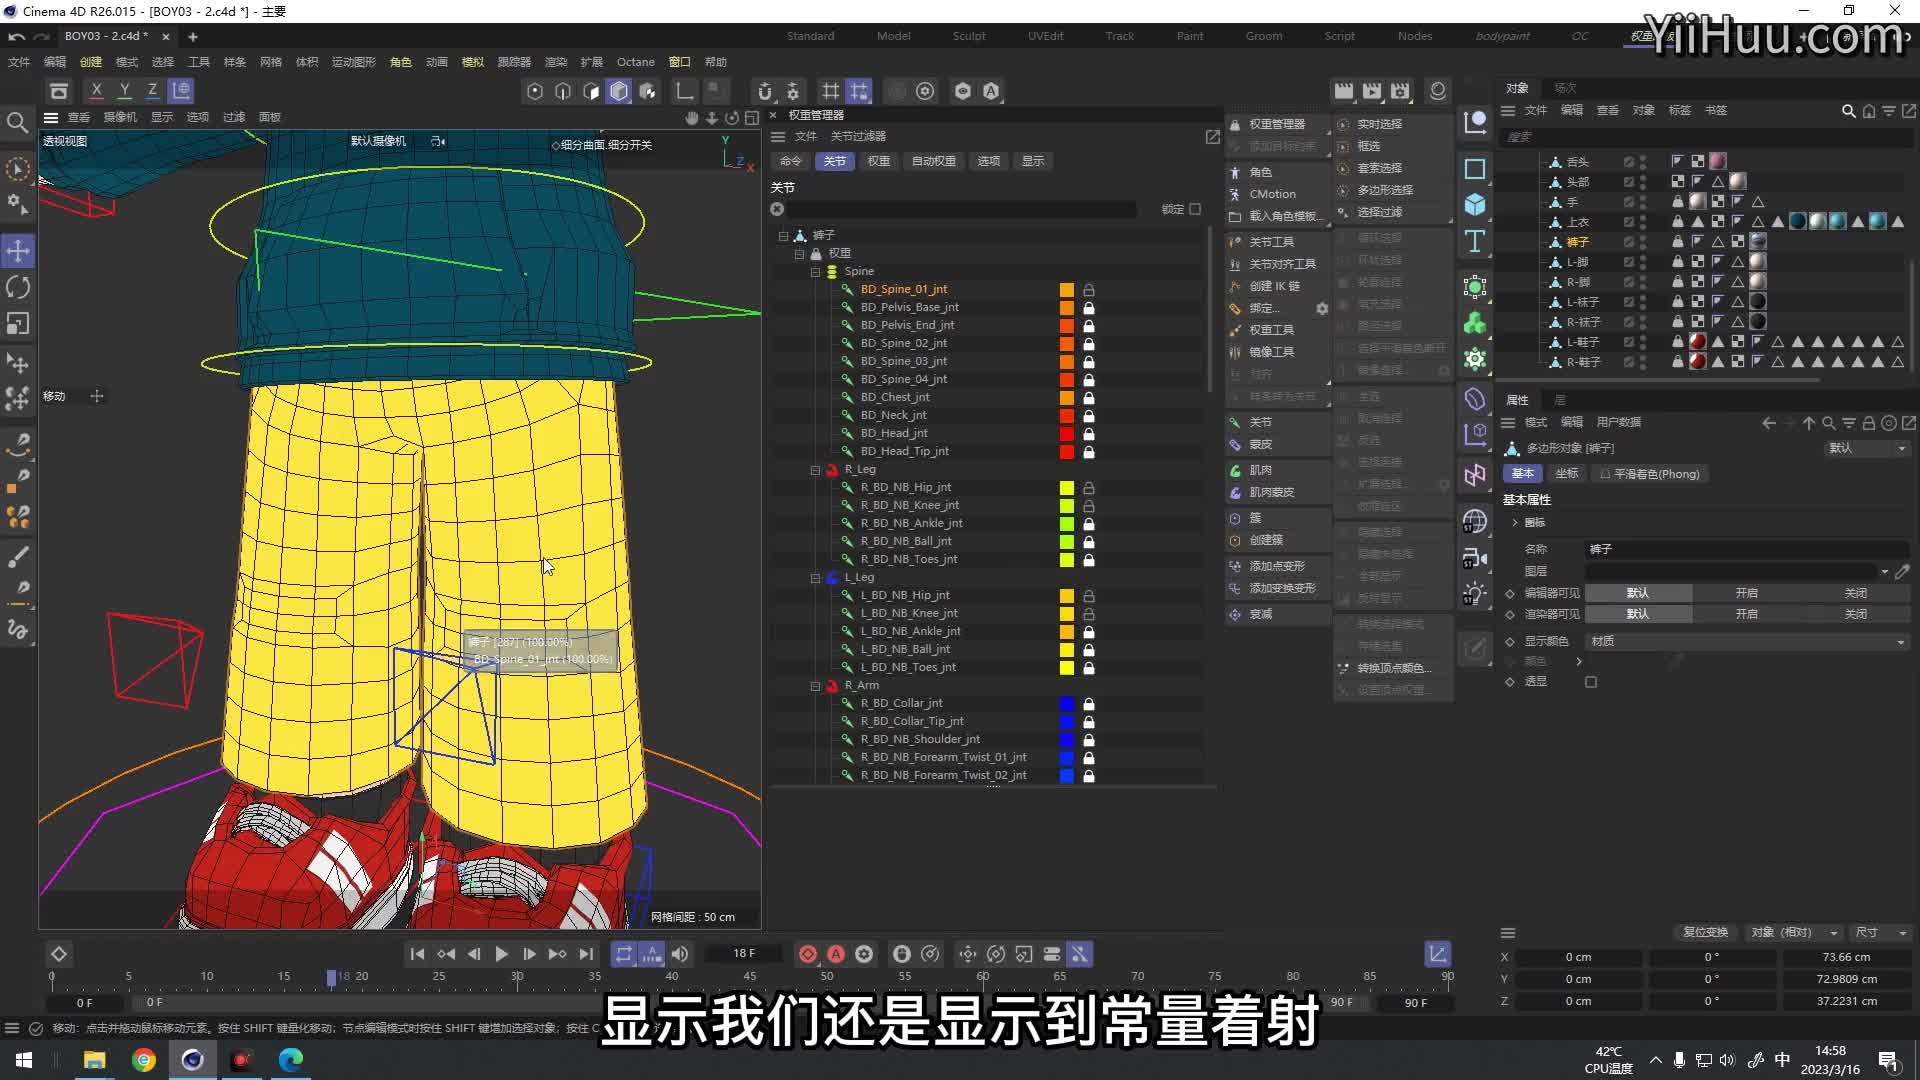Toggle Z axis lock
Image resolution: width=1920 pixels, height=1080 pixels.
coord(152,91)
